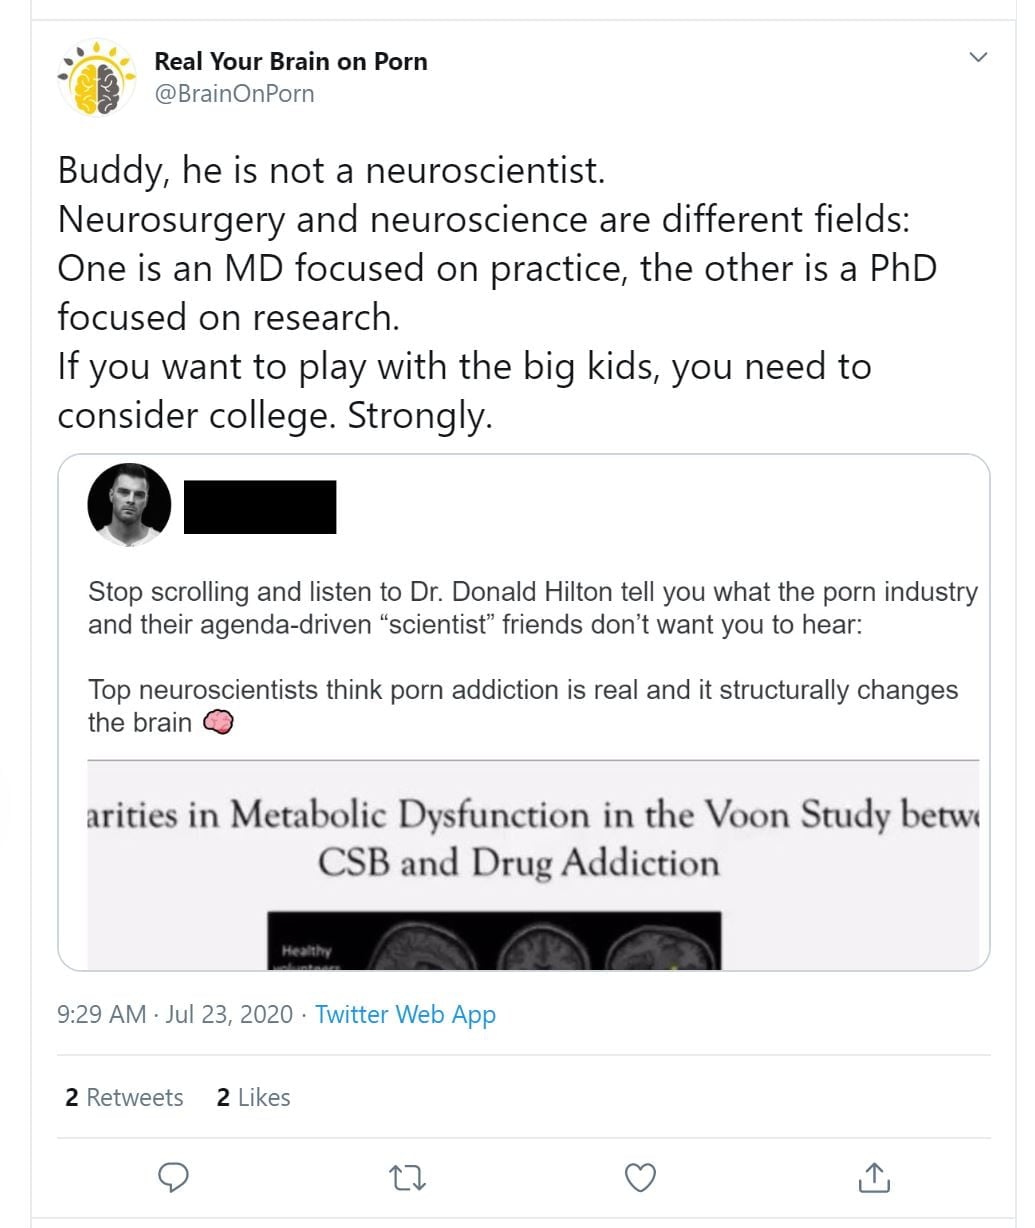Image resolution: width=1035 pixels, height=1228 pixels.
Task: Click the blacked-out quoted author name
Action: point(260,507)
